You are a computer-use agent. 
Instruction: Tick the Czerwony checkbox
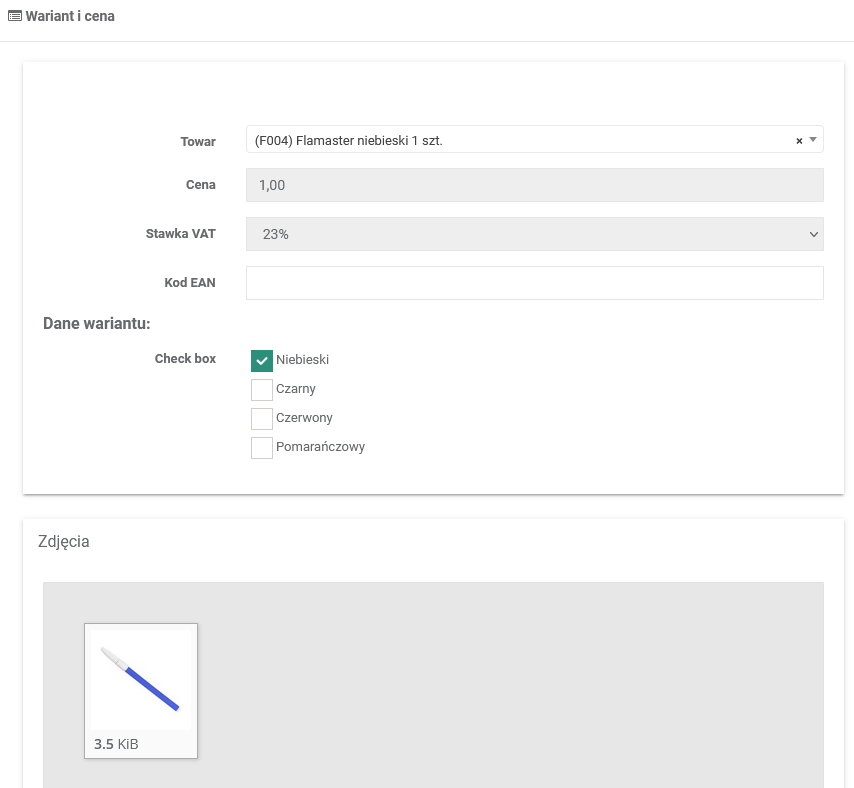[262, 418]
